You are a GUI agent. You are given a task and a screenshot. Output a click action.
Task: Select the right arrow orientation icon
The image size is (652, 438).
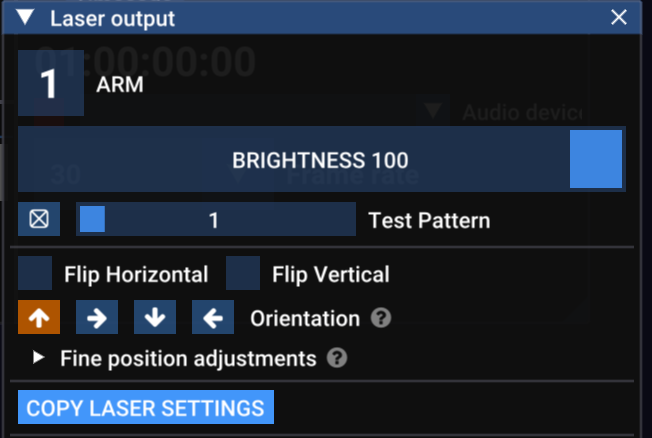pyautogui.click(x=97, y=318)
